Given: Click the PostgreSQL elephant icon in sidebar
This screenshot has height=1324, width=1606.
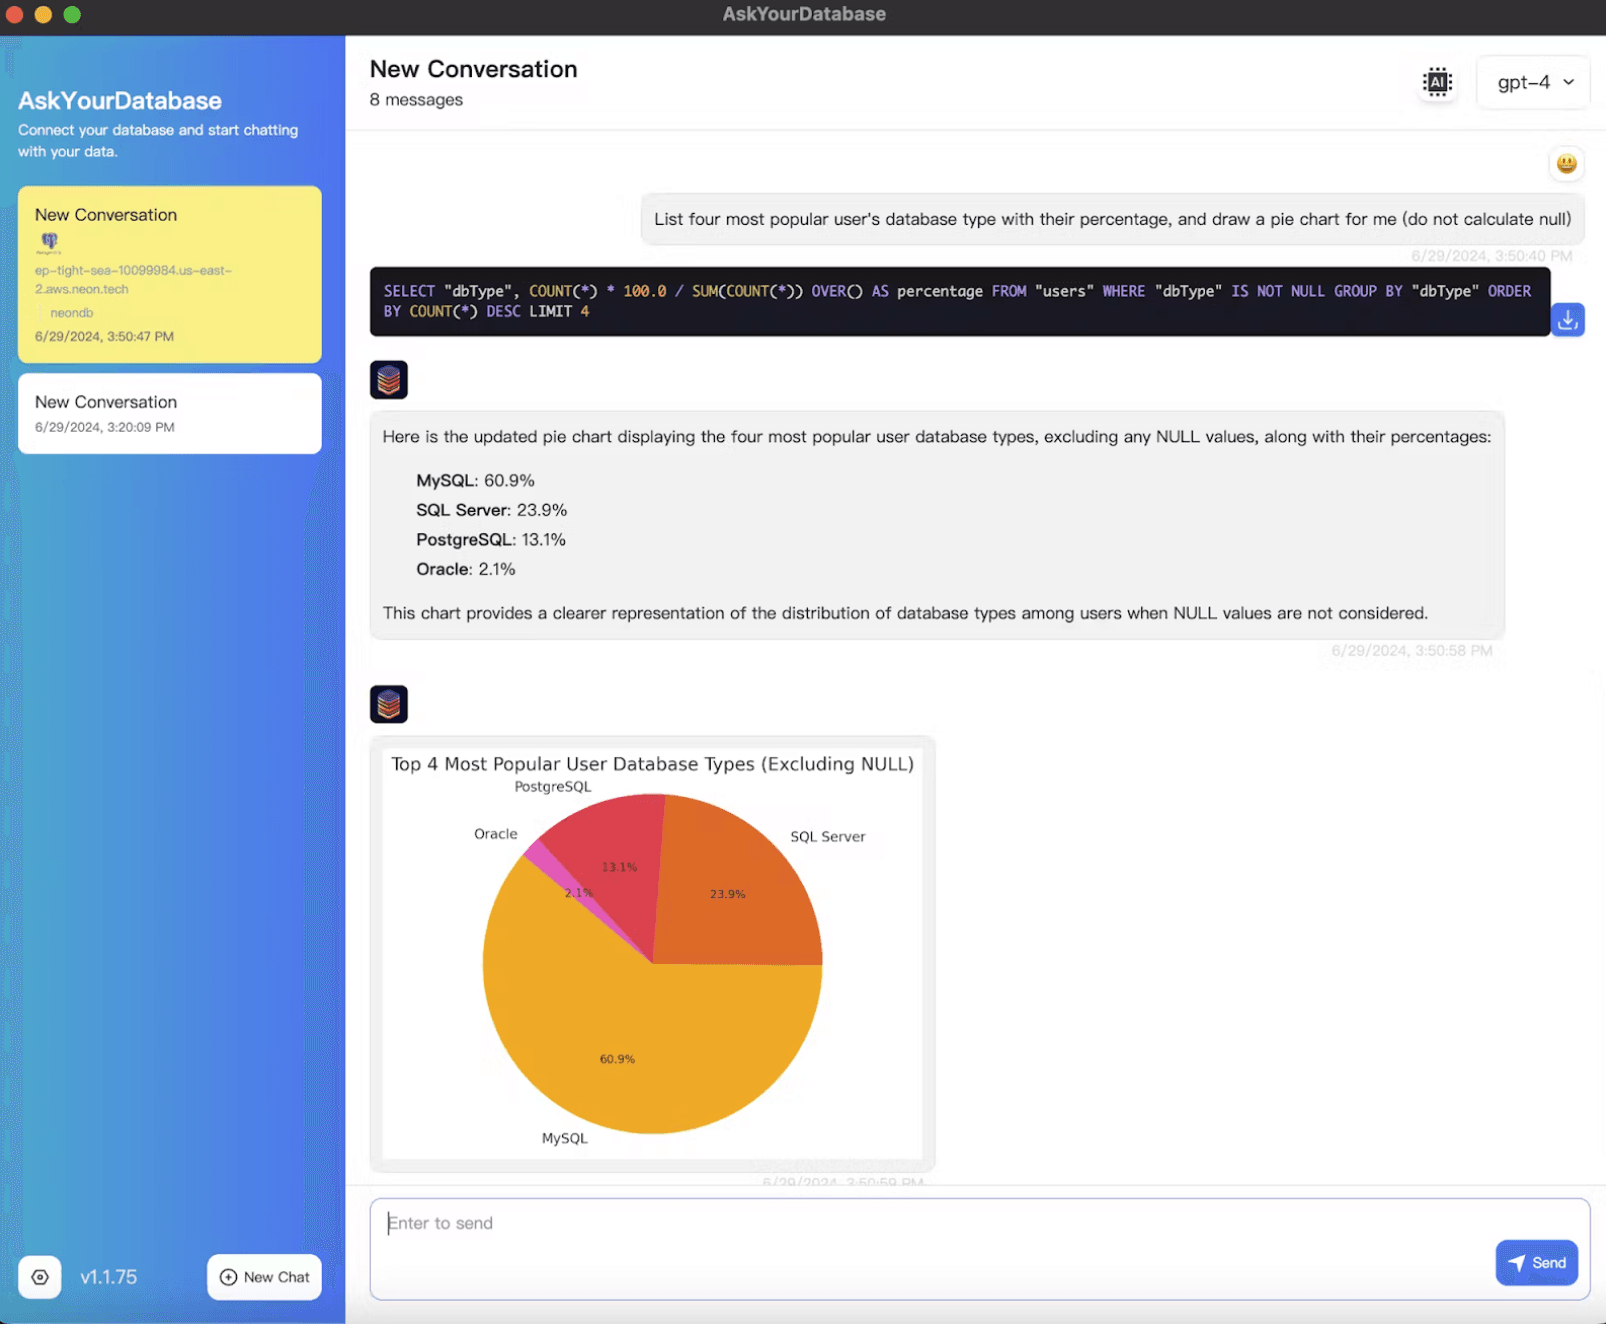Looking at the screenshot, I should pyautogui.click(x=49, y=242).
